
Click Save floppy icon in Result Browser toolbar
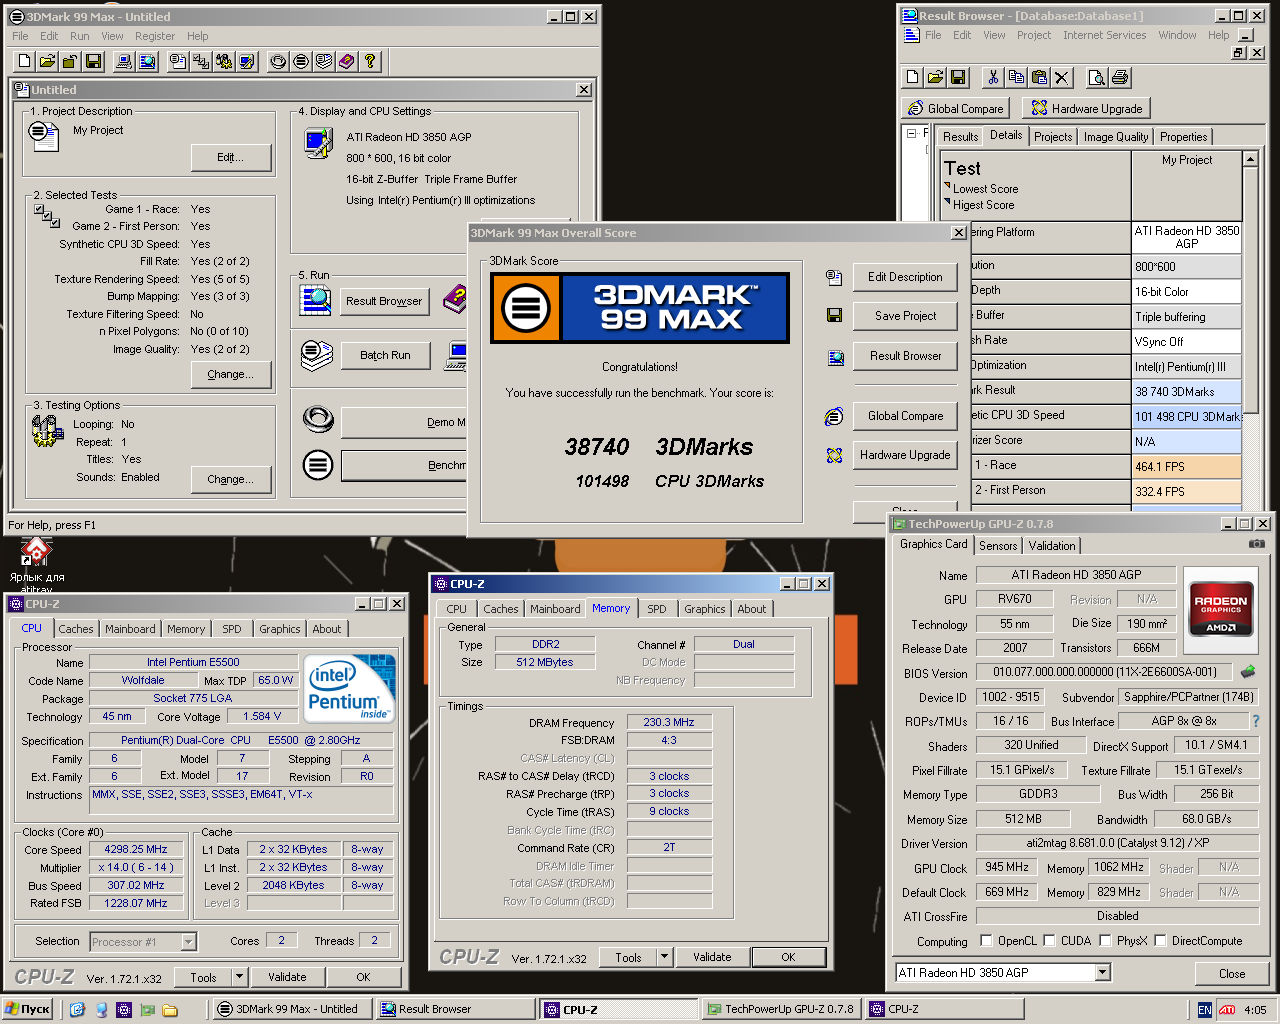(958, 77)
